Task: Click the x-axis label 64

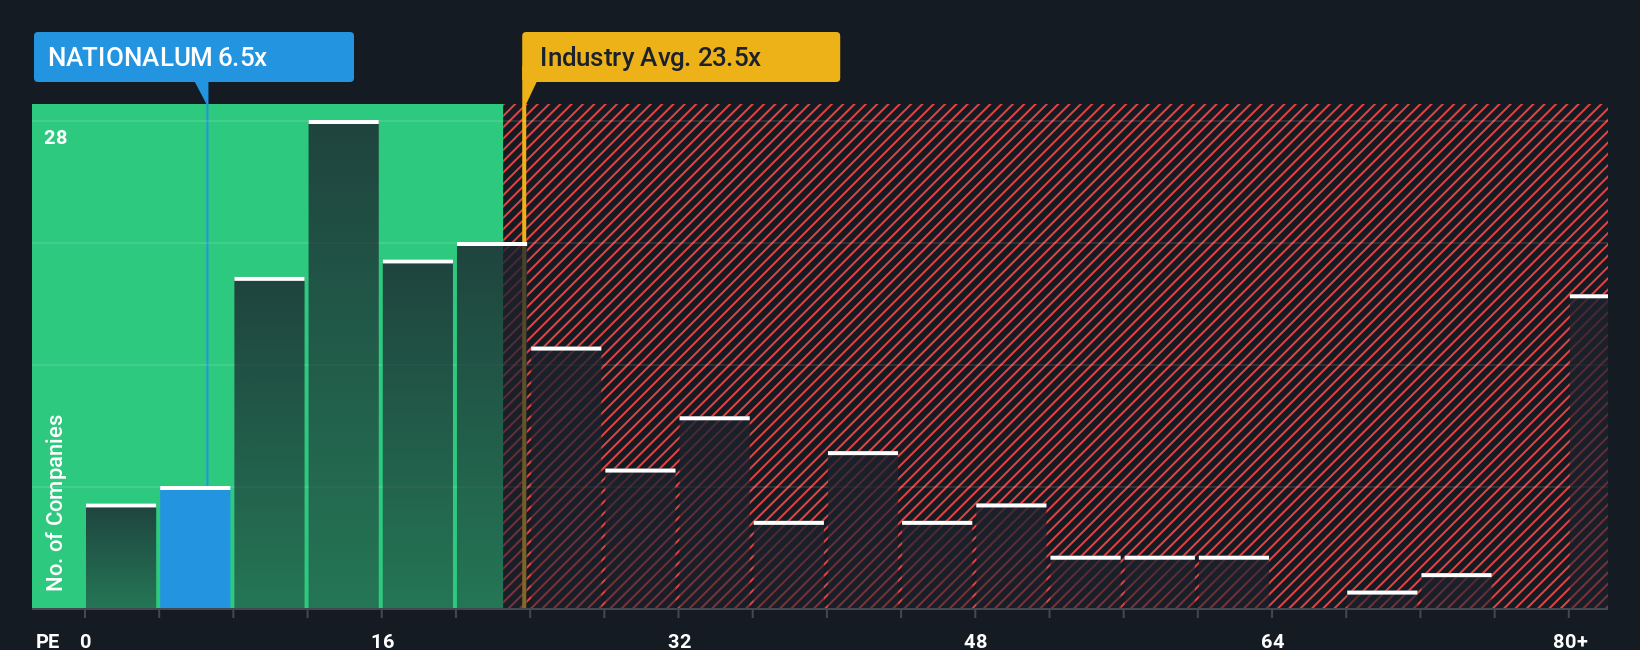Action: [1272, 640]
